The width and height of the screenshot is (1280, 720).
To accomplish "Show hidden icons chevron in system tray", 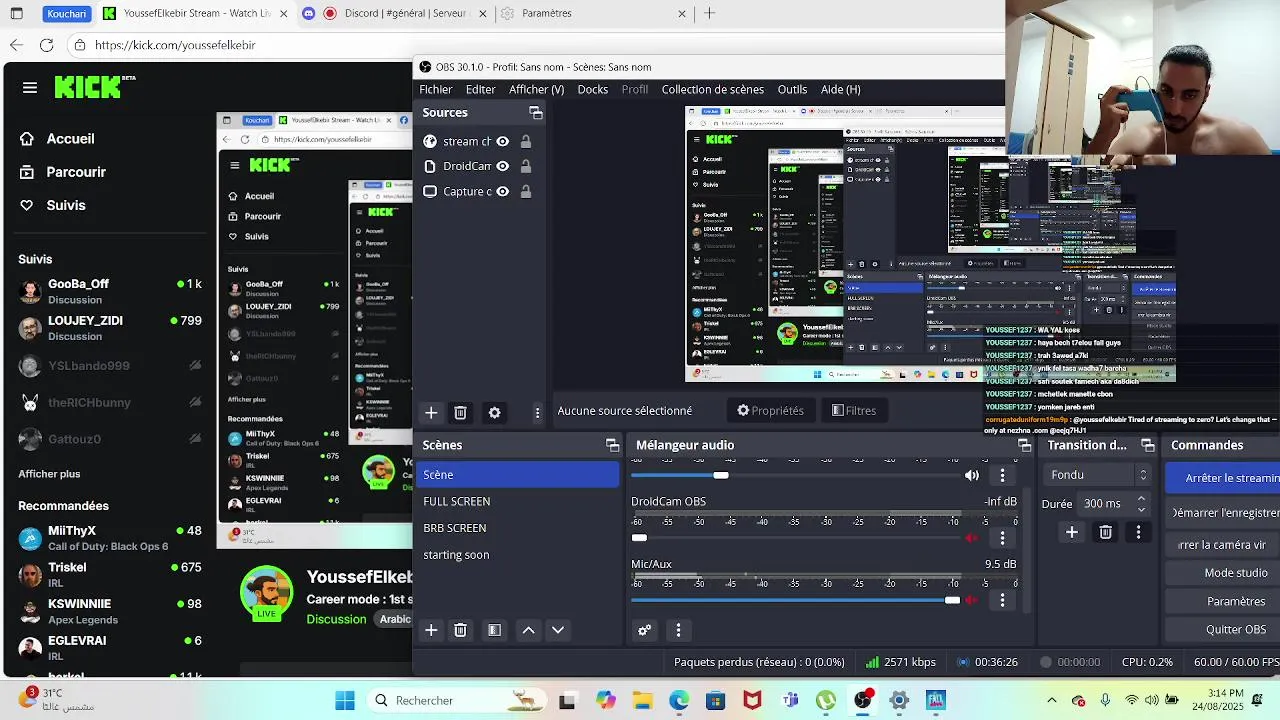I will [x=1051, y=700].
